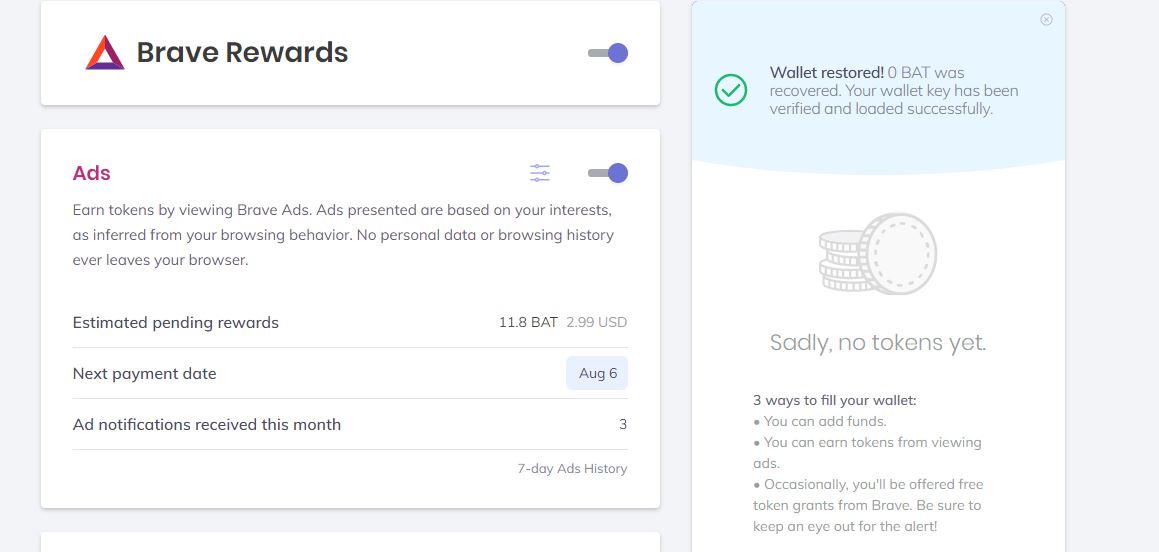Open the Ads settings sliders icon
The image size is (1159, 552).
pos(540,173)
